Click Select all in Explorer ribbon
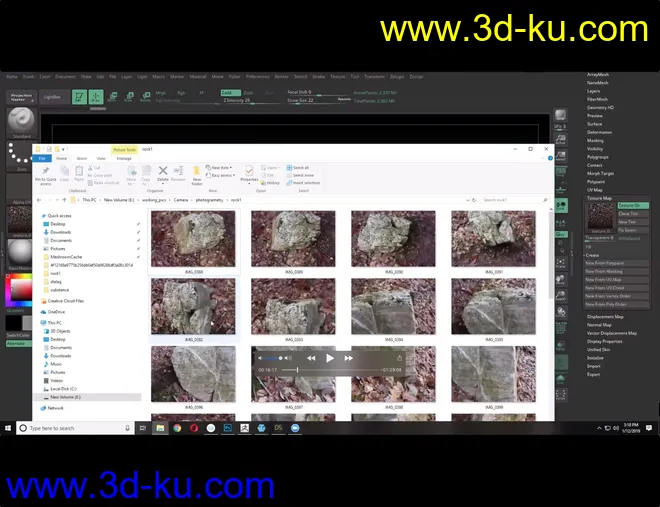 point(298,167)
